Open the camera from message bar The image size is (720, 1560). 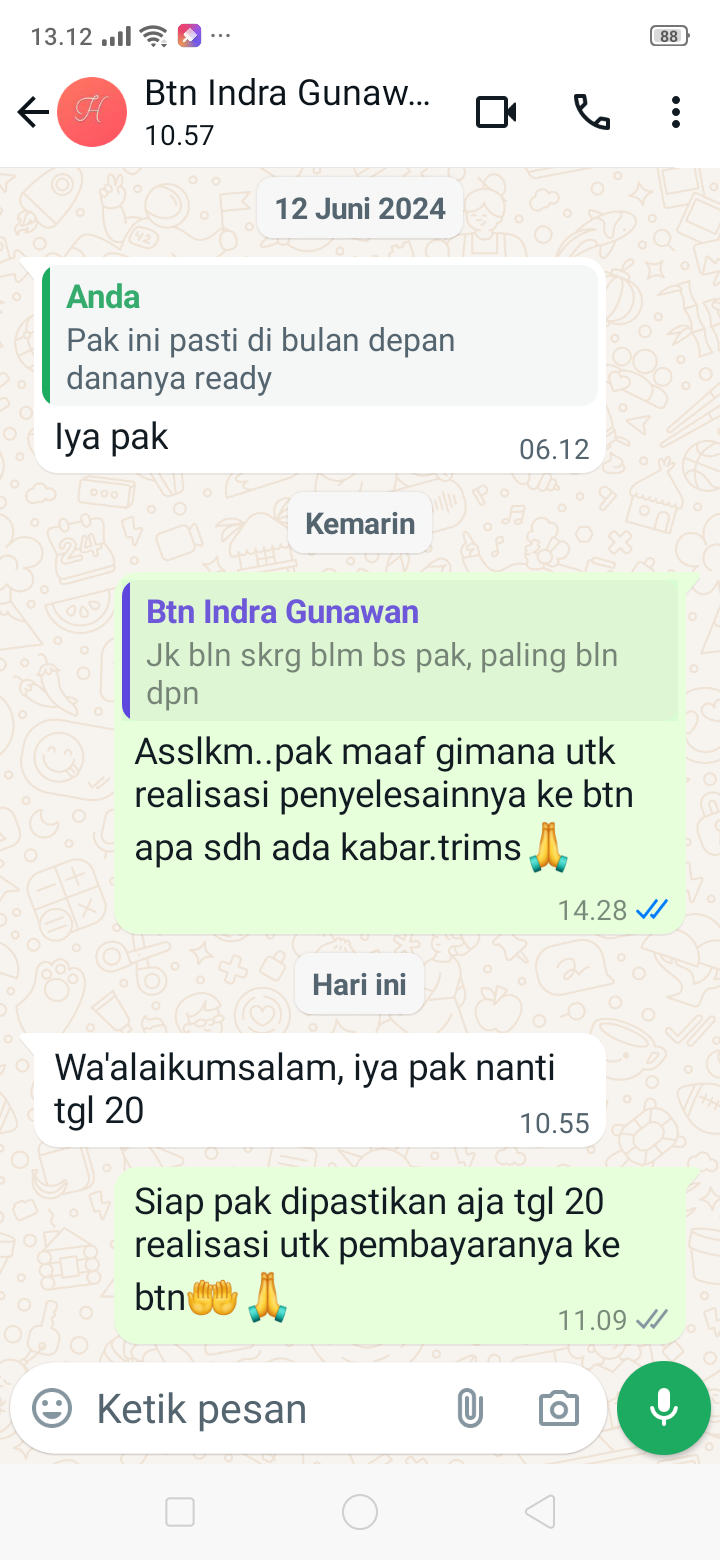[558, 1409]
